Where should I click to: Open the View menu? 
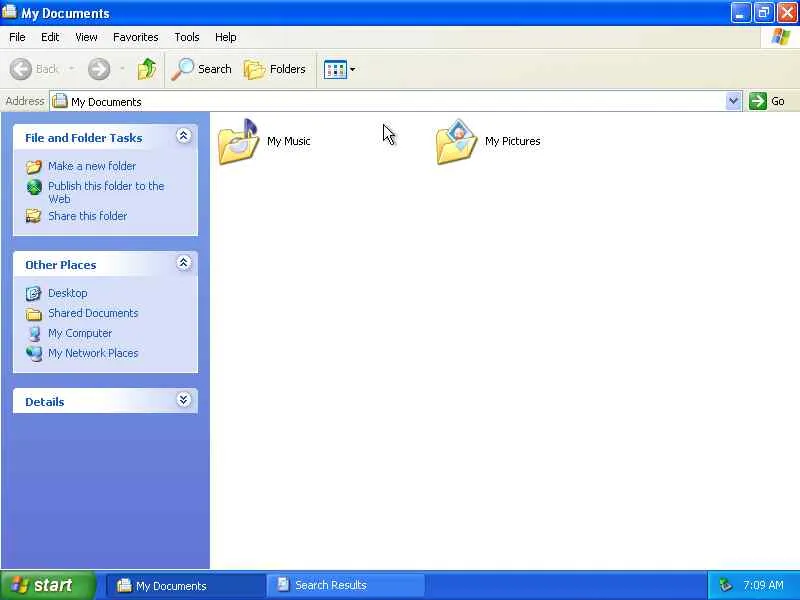click(86, 37)
